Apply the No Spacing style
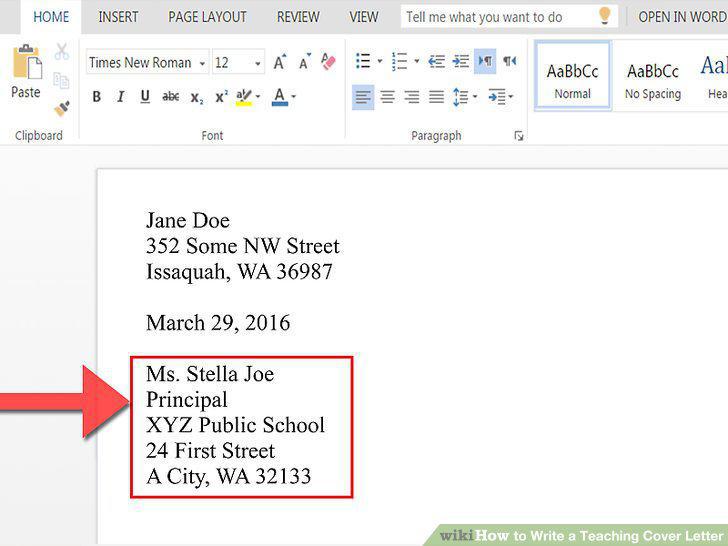The height and width of the screenshot is (546, 728). 653,77
